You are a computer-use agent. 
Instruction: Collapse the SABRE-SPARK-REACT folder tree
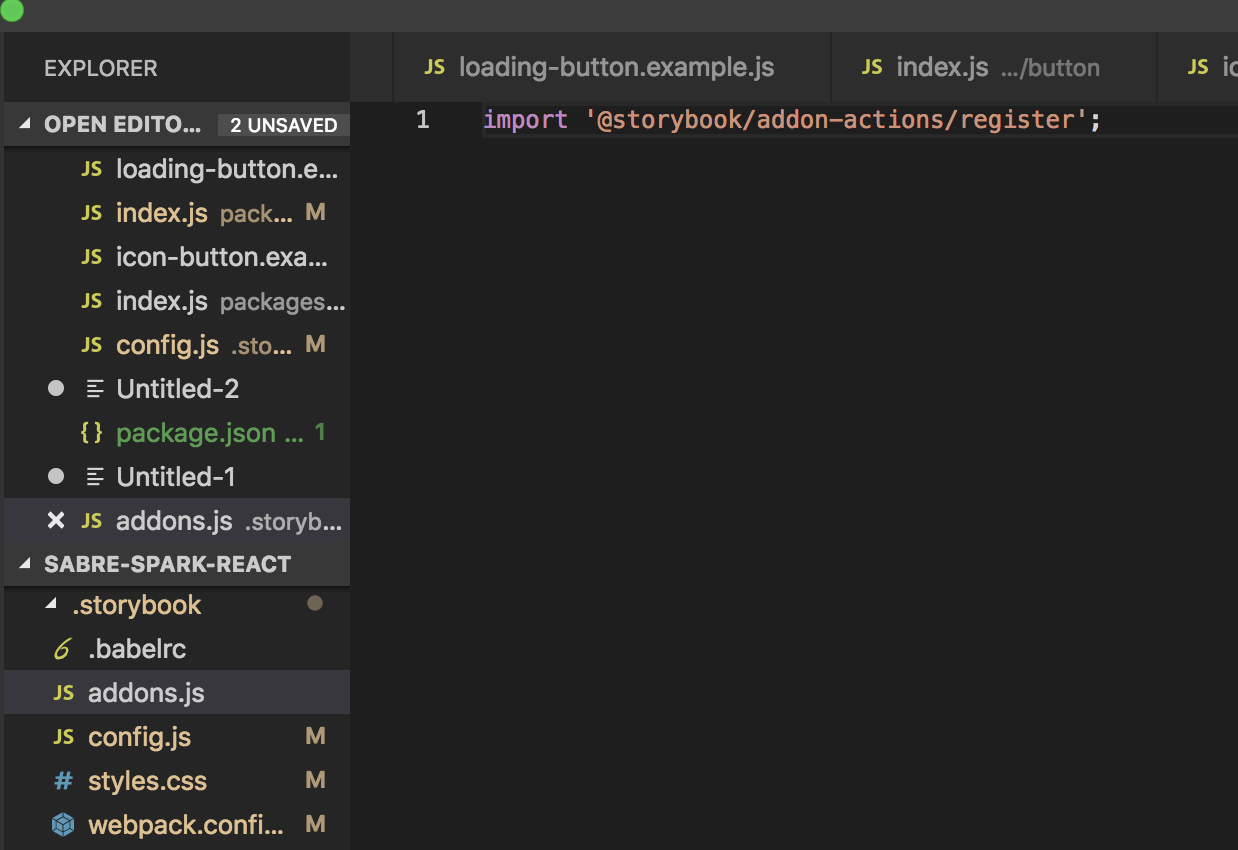pyautogui.click(x=25, y=563)
